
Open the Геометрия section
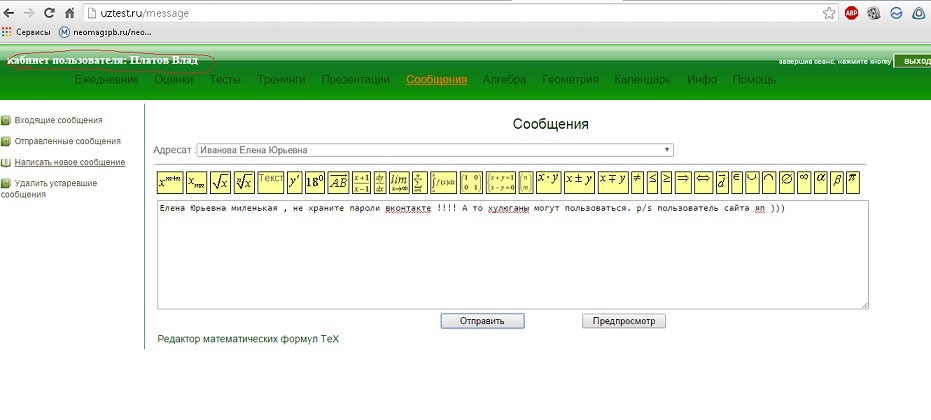(570, 80)
